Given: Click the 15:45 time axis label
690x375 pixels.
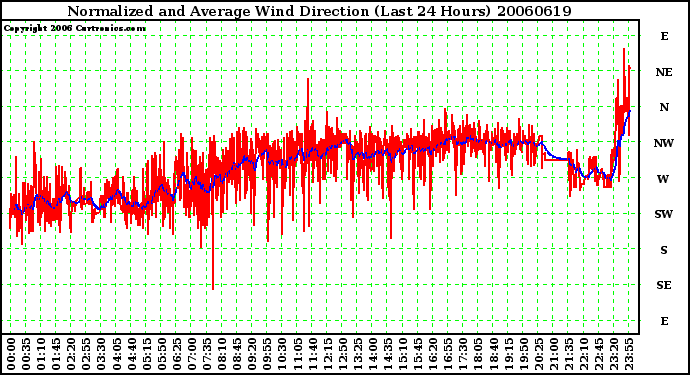Looking at the screenshot, I should tap(418, 354).
